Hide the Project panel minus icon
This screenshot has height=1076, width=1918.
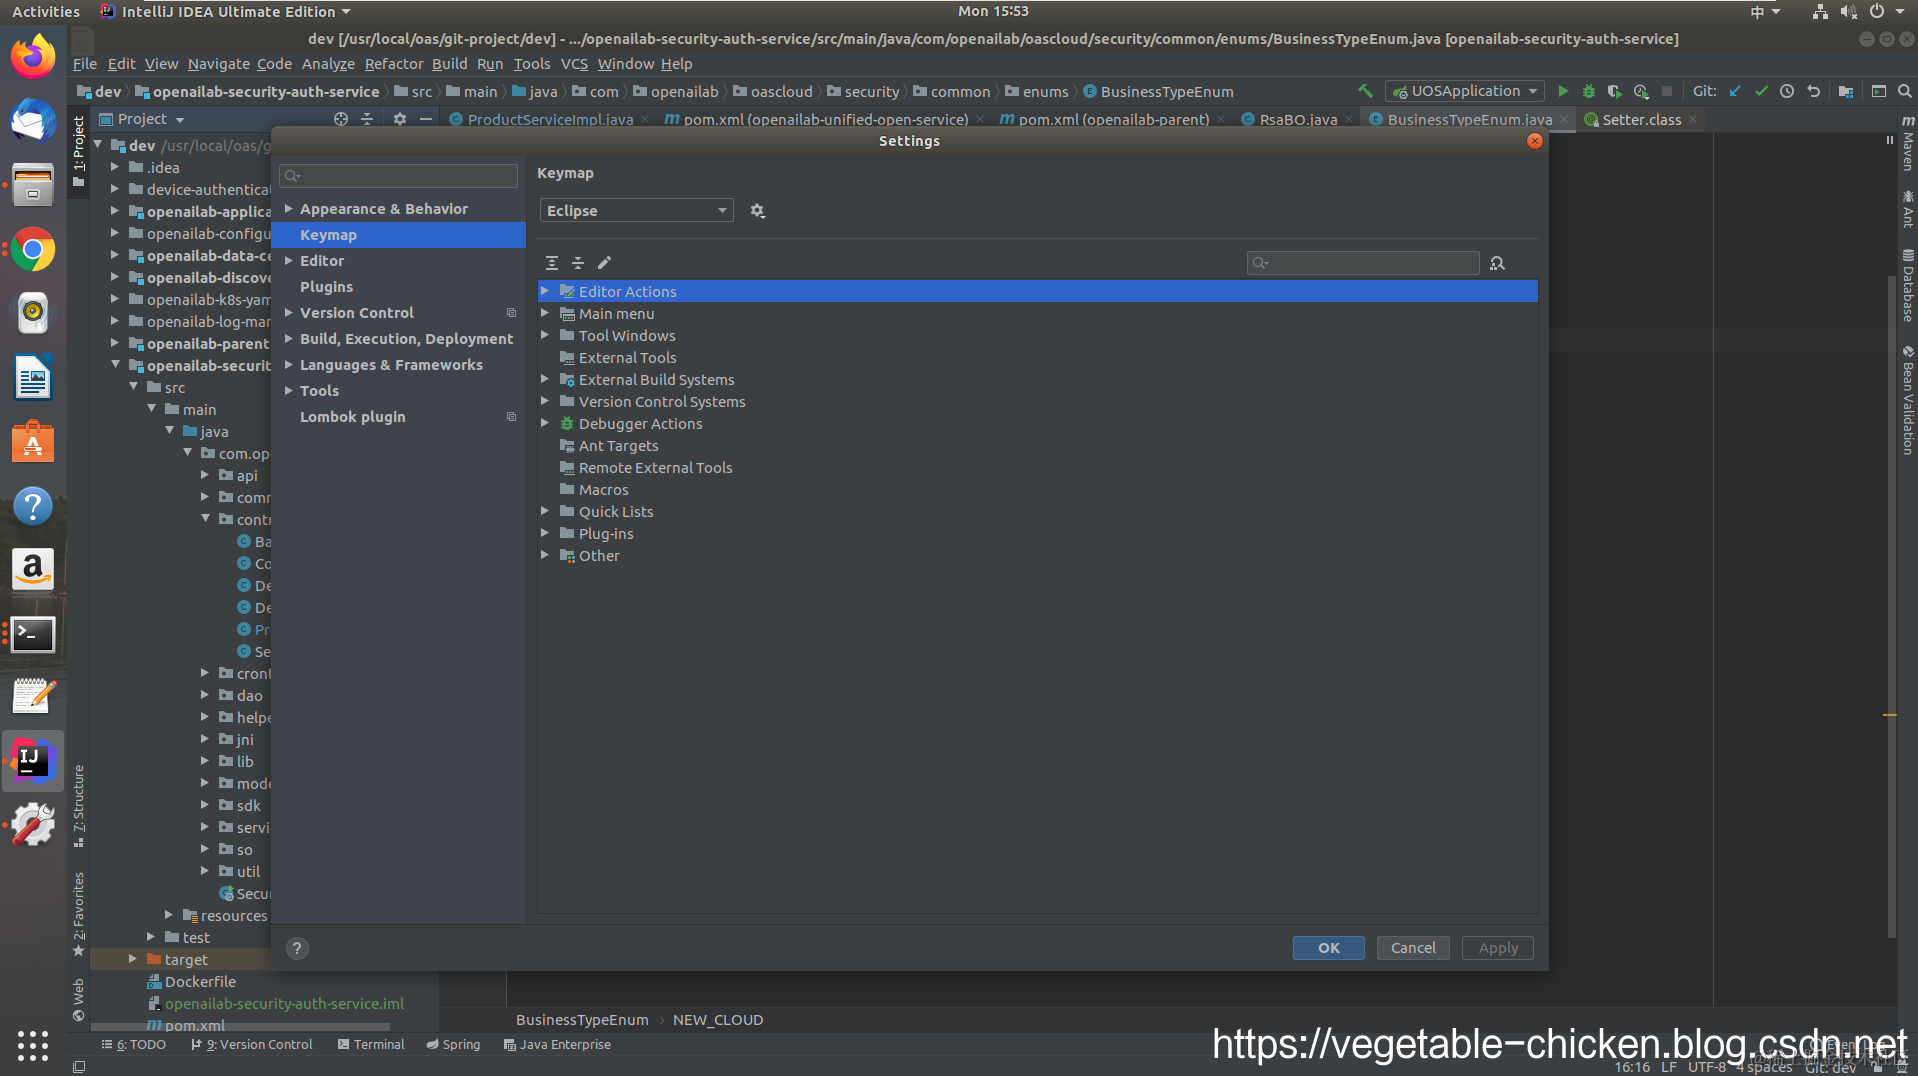[426, 119]
